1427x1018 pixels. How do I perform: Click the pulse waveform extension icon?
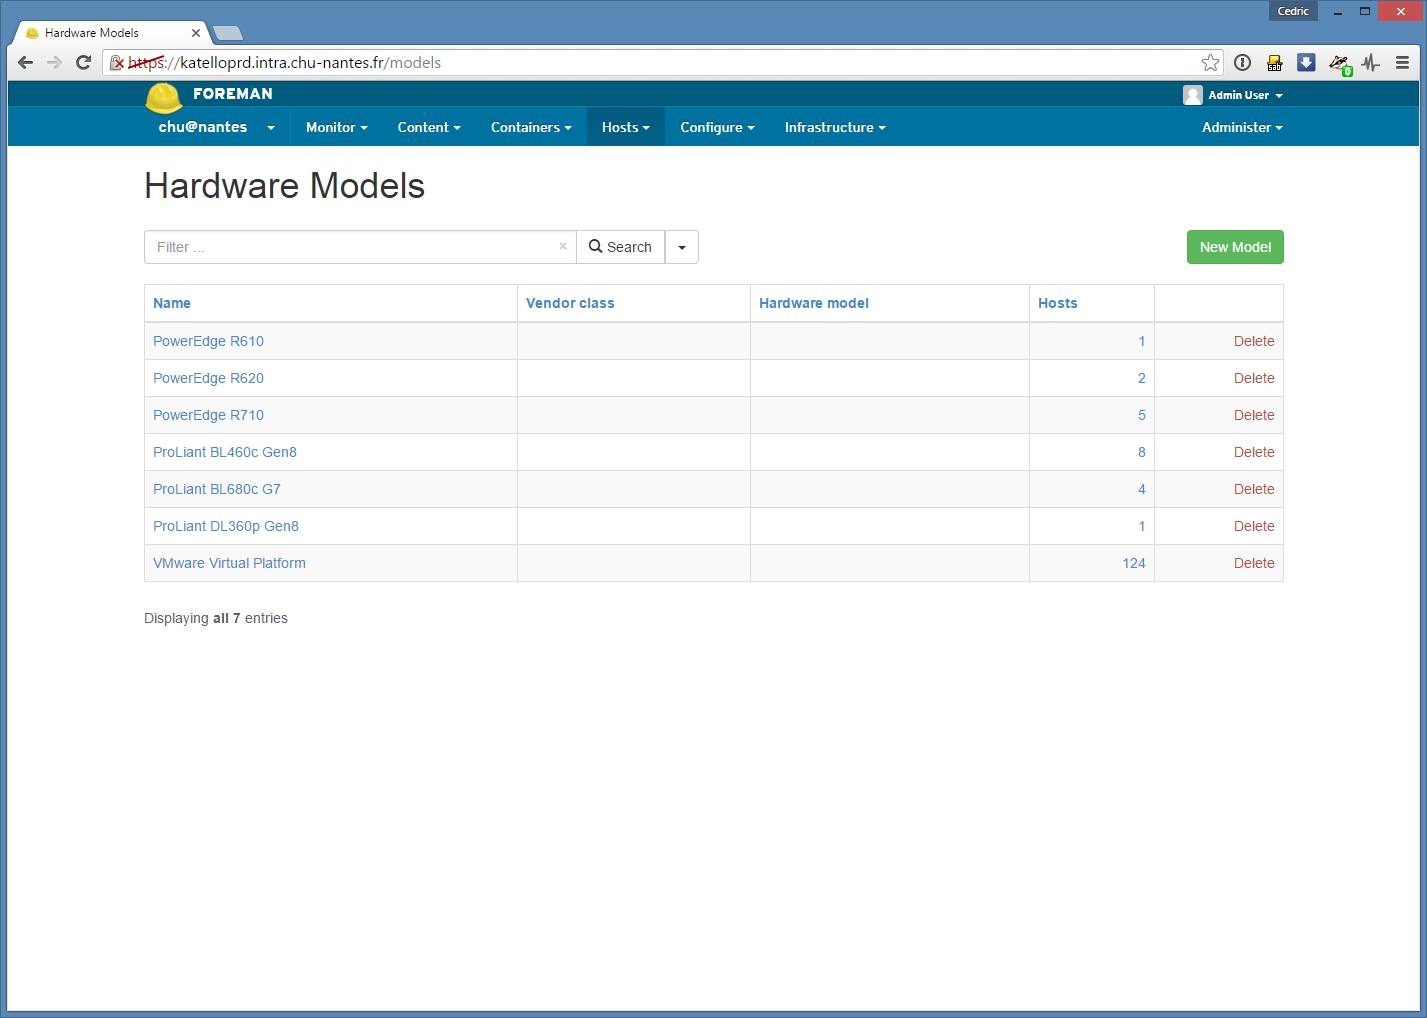[x=1370, y=63]
